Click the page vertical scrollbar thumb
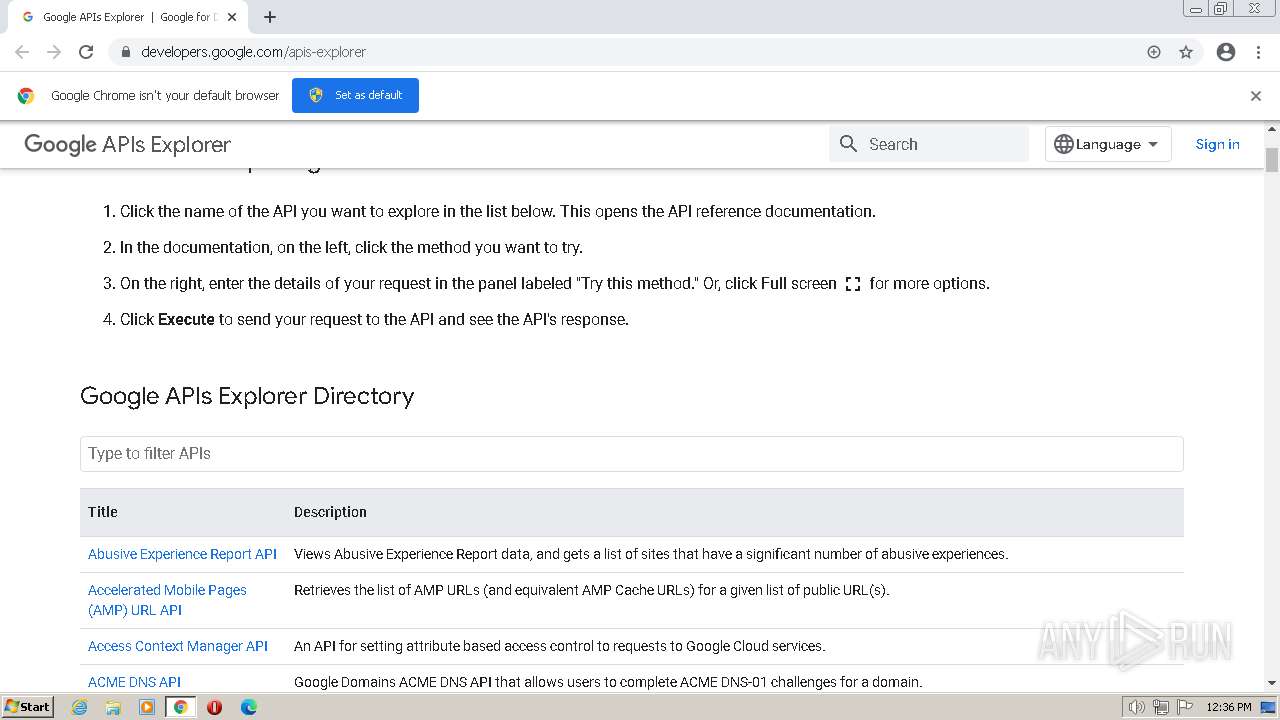This screenshot has height=720, width=1280. (x=1272, y=160)
